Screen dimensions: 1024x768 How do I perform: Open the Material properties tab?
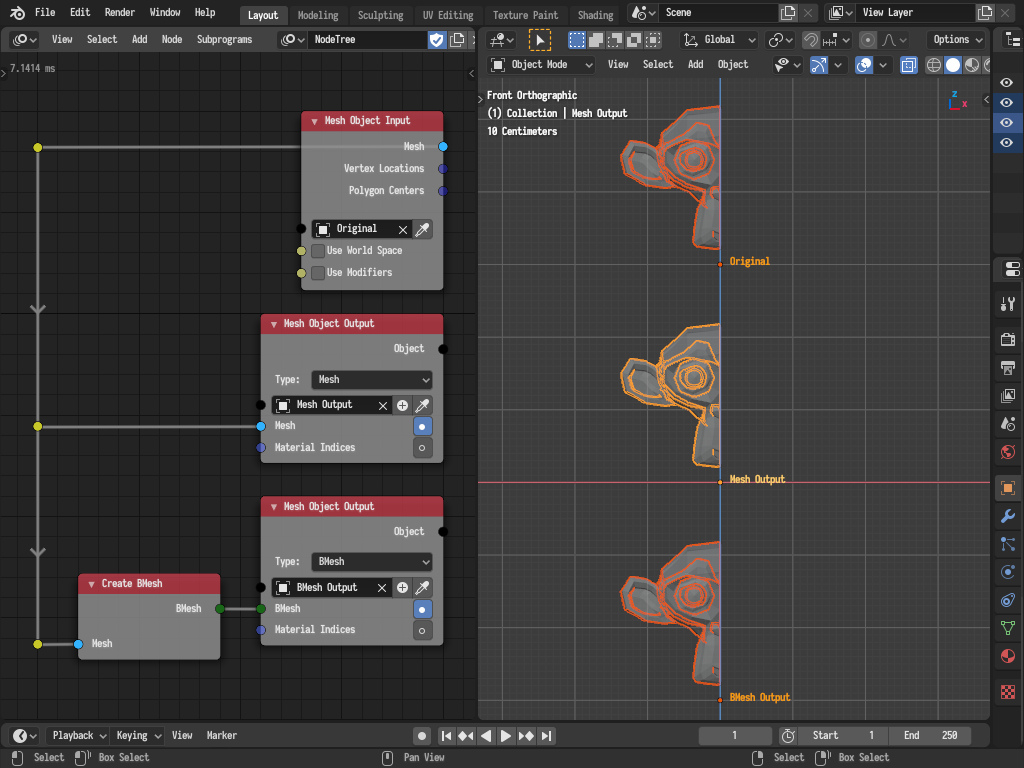[x=1008, y=657]
